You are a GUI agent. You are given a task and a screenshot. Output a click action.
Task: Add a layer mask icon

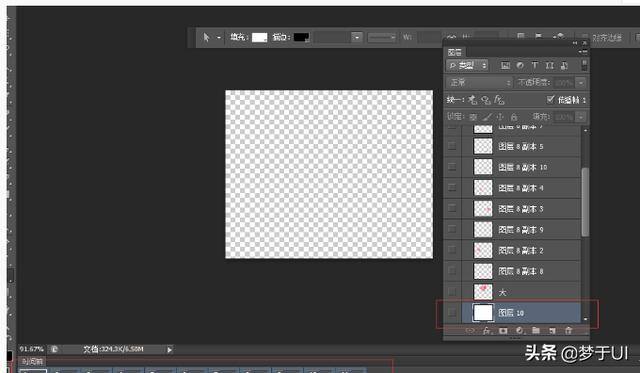(503, 331)
